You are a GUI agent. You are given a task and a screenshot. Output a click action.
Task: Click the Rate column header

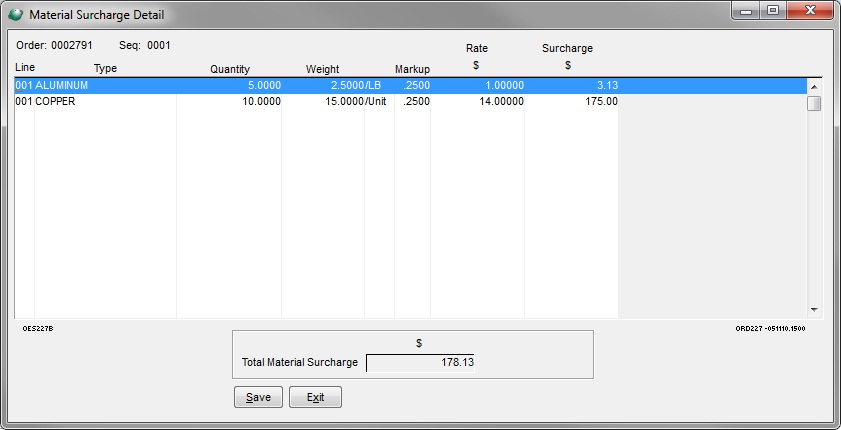477,48
